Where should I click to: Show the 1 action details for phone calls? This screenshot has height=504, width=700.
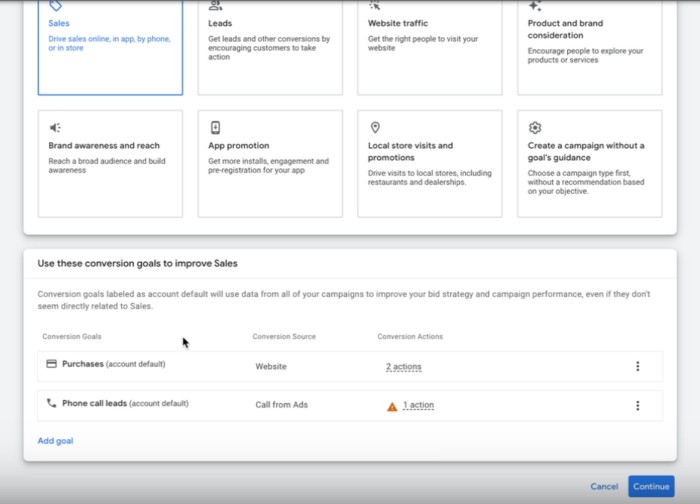coord(418,406)
